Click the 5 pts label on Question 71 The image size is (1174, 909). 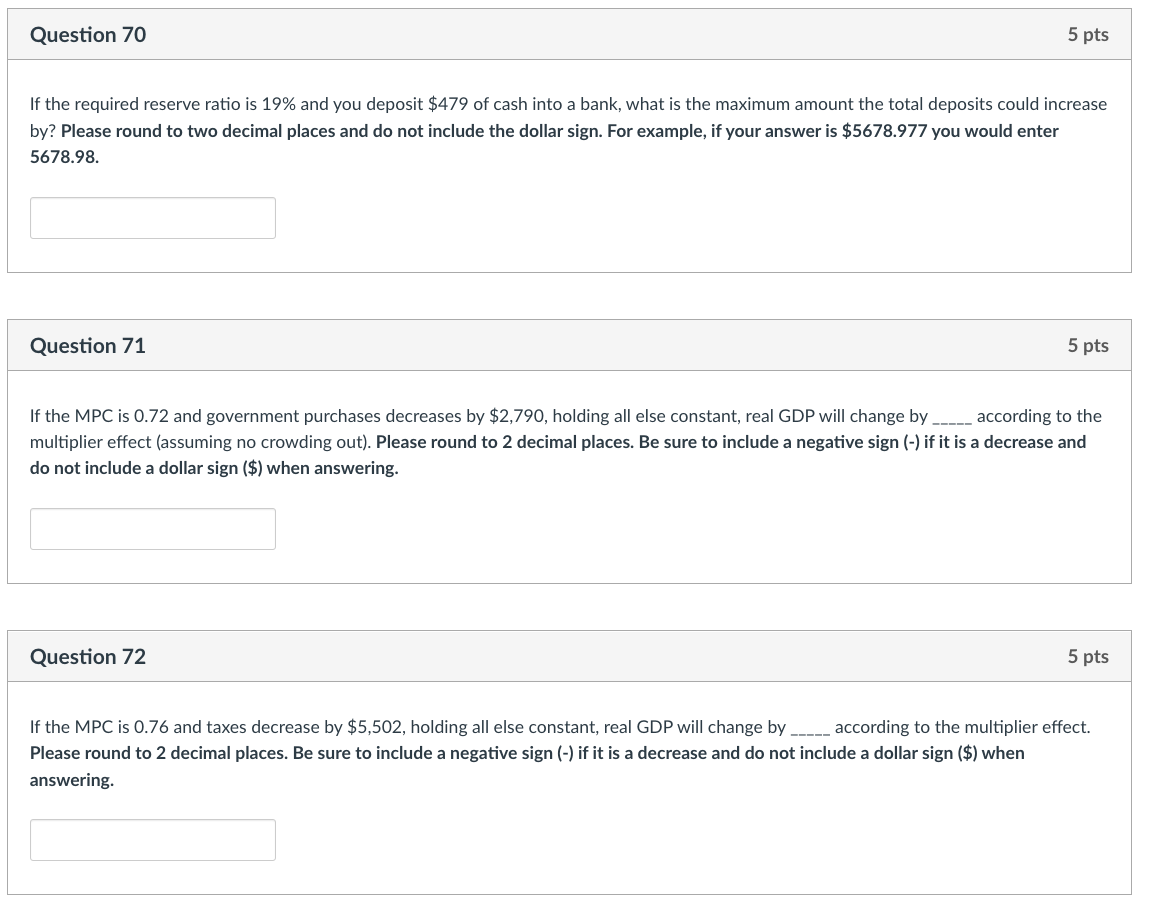pyautogui.click(x=1088, y=345)
